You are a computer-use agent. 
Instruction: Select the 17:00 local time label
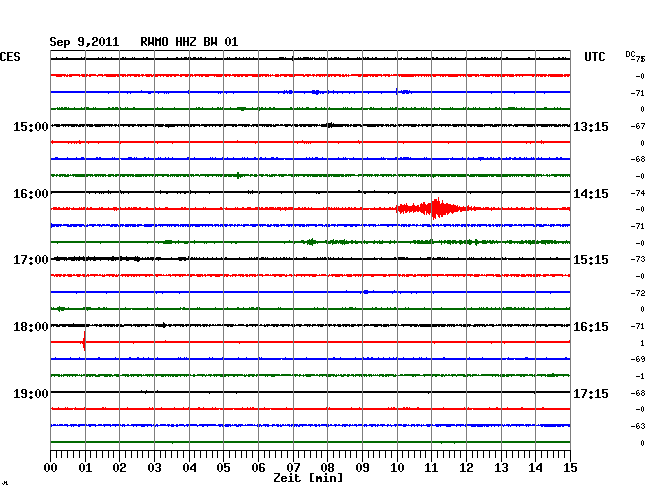[31, 260]
